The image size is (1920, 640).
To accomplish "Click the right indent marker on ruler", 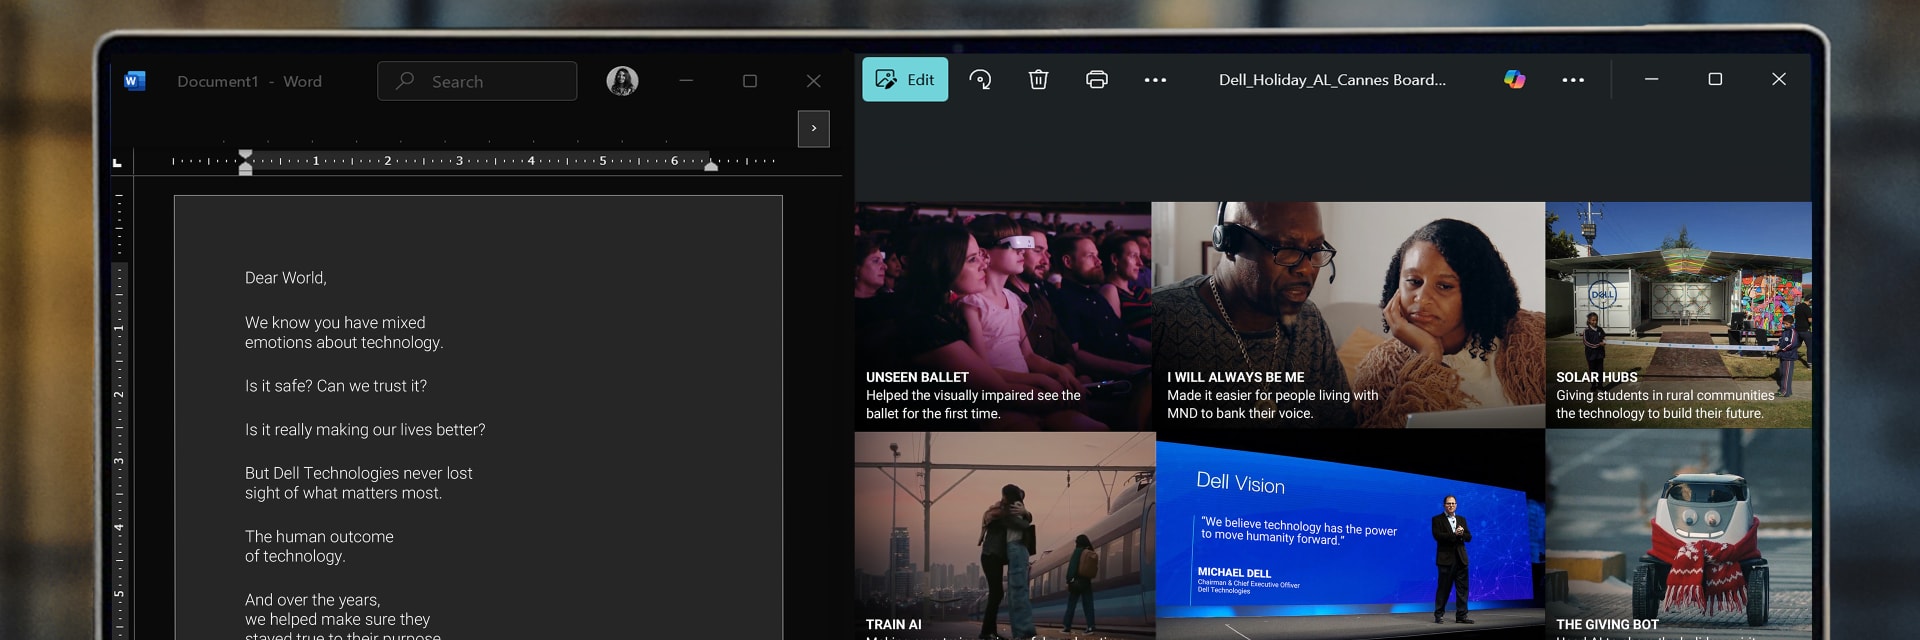I will [x=711, y=166].
